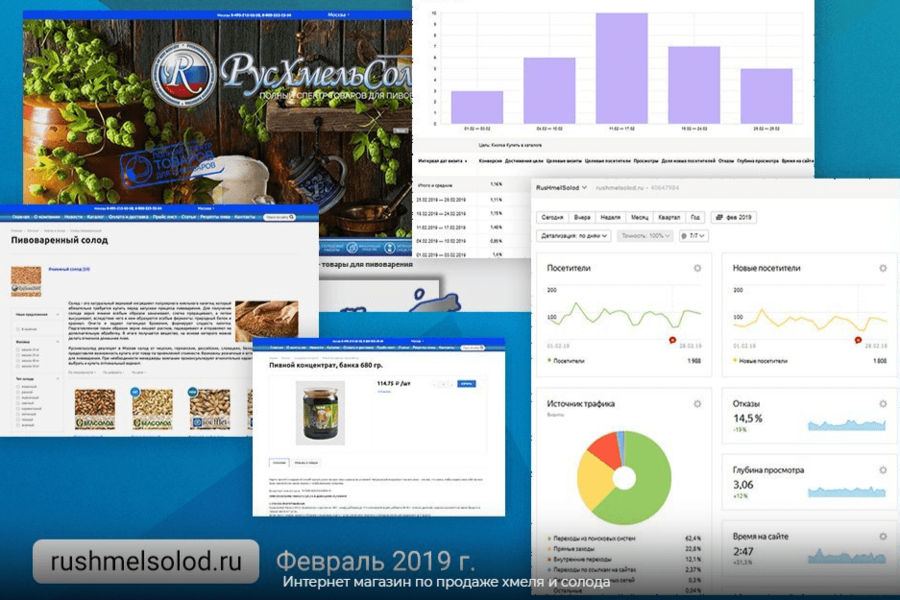Tick the second Тип солода checkbox
The width and height of the screenshot is (900, 600).
click(x=18, y=392)
